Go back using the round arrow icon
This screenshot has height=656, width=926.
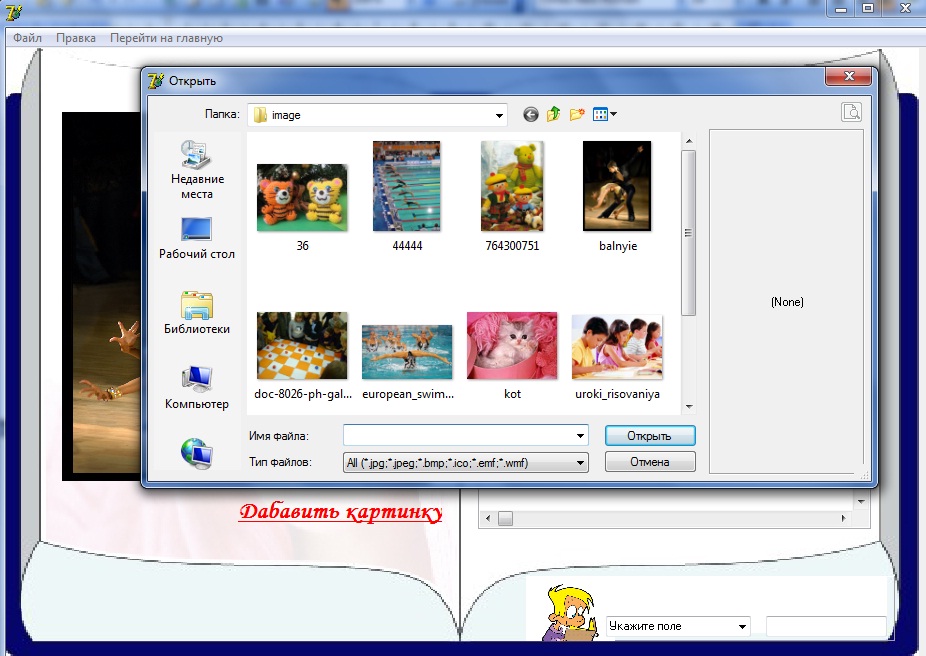tap(530, 115)
